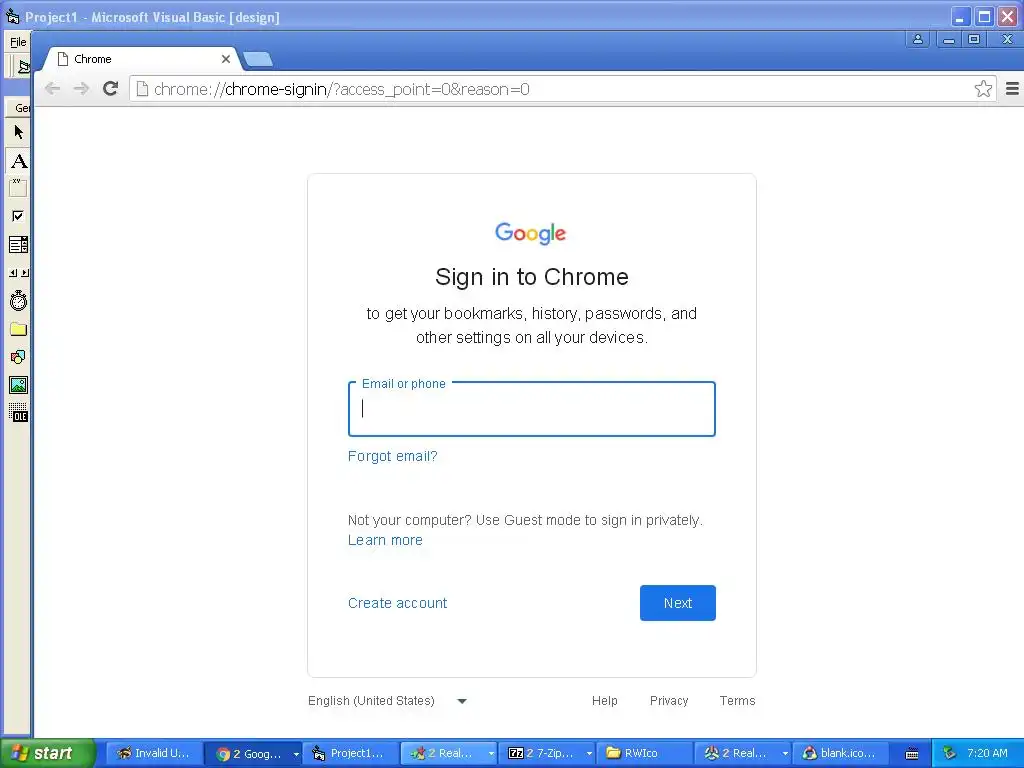The width and height of the screenshot is (1024, 768).
Task: Click the Chrome back arrow
Action: [52, 89]
